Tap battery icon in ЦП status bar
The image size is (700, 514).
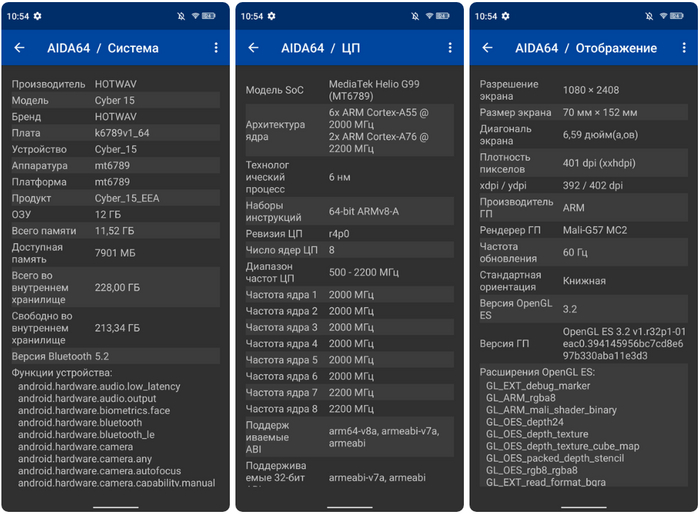443,16
